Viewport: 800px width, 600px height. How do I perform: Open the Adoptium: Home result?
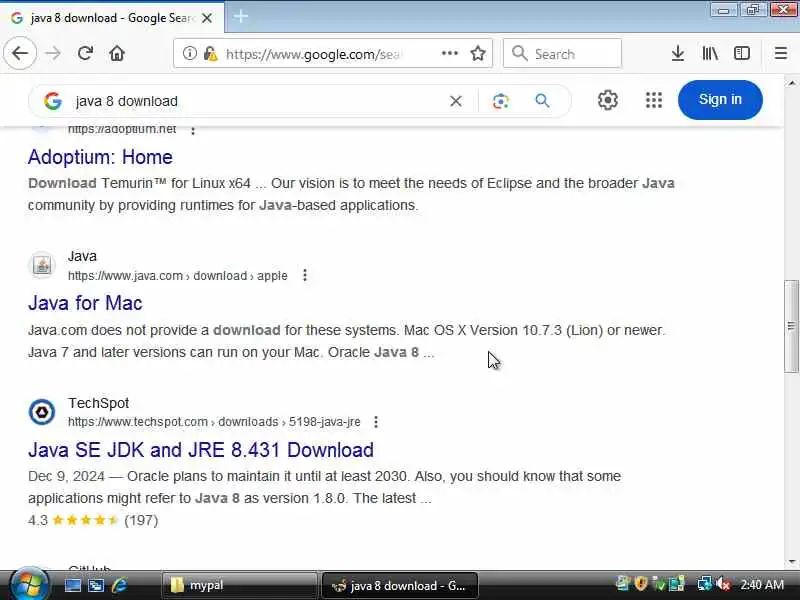100,157
